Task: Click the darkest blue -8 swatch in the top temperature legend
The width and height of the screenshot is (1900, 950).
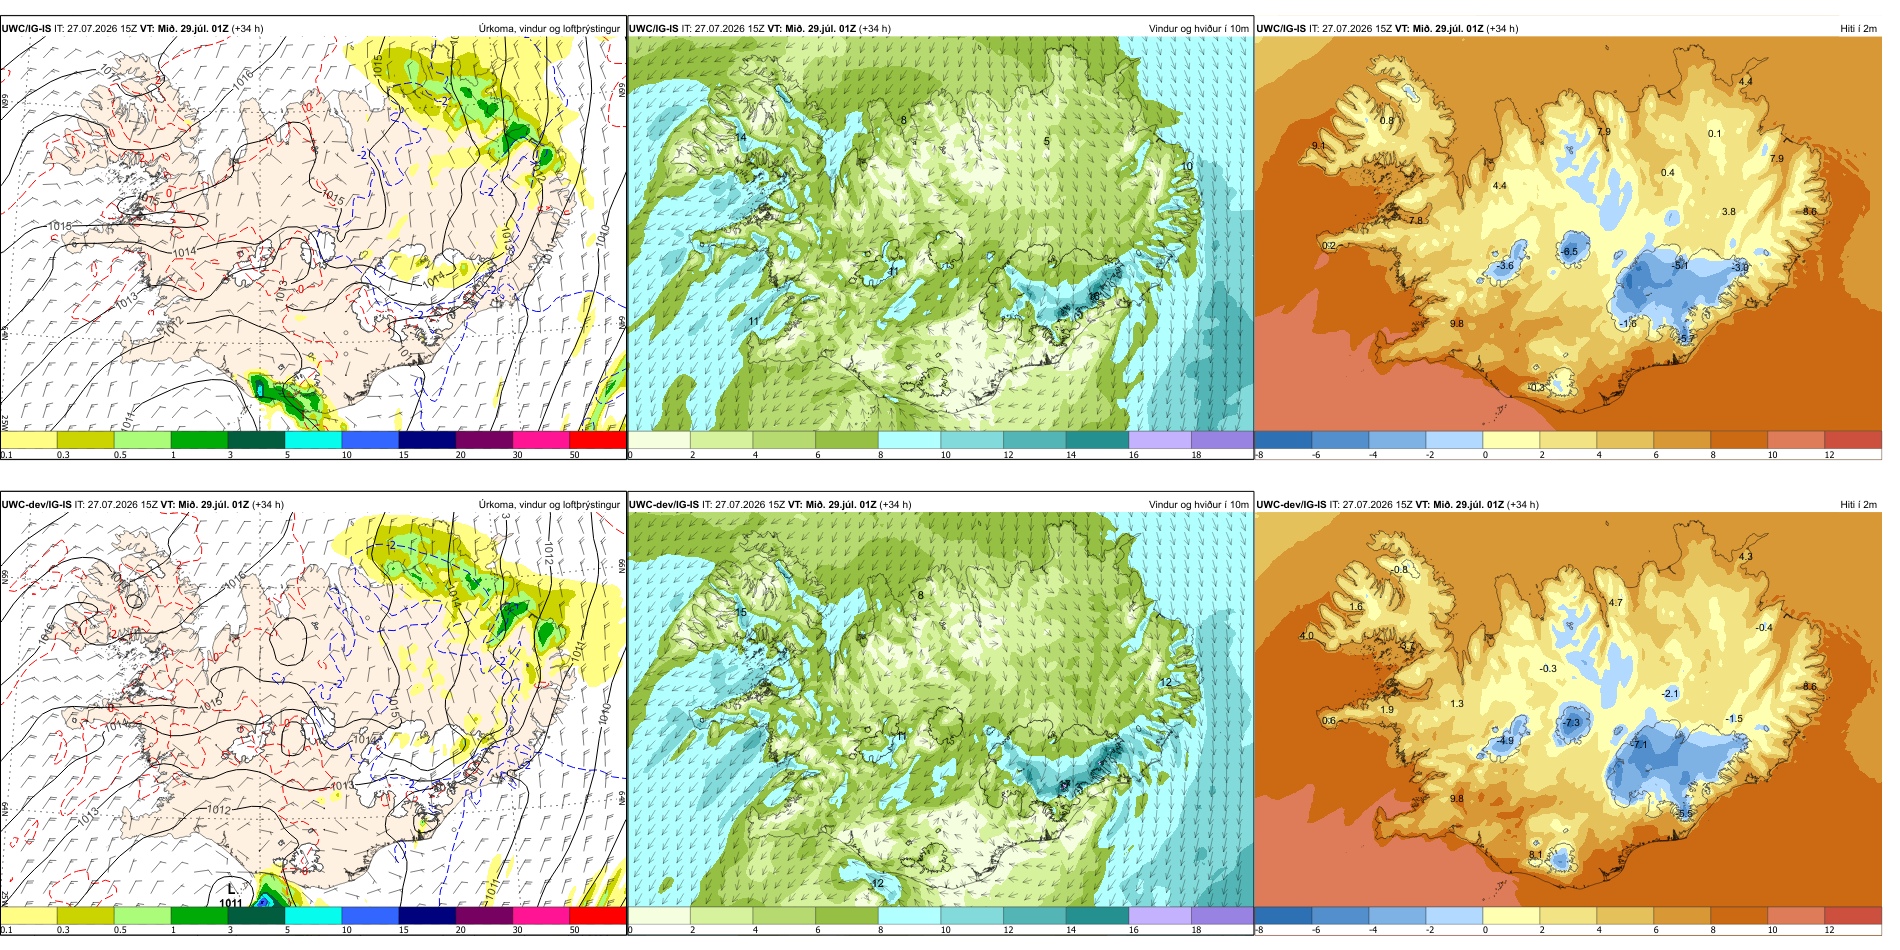Action: click(1283, 440)
